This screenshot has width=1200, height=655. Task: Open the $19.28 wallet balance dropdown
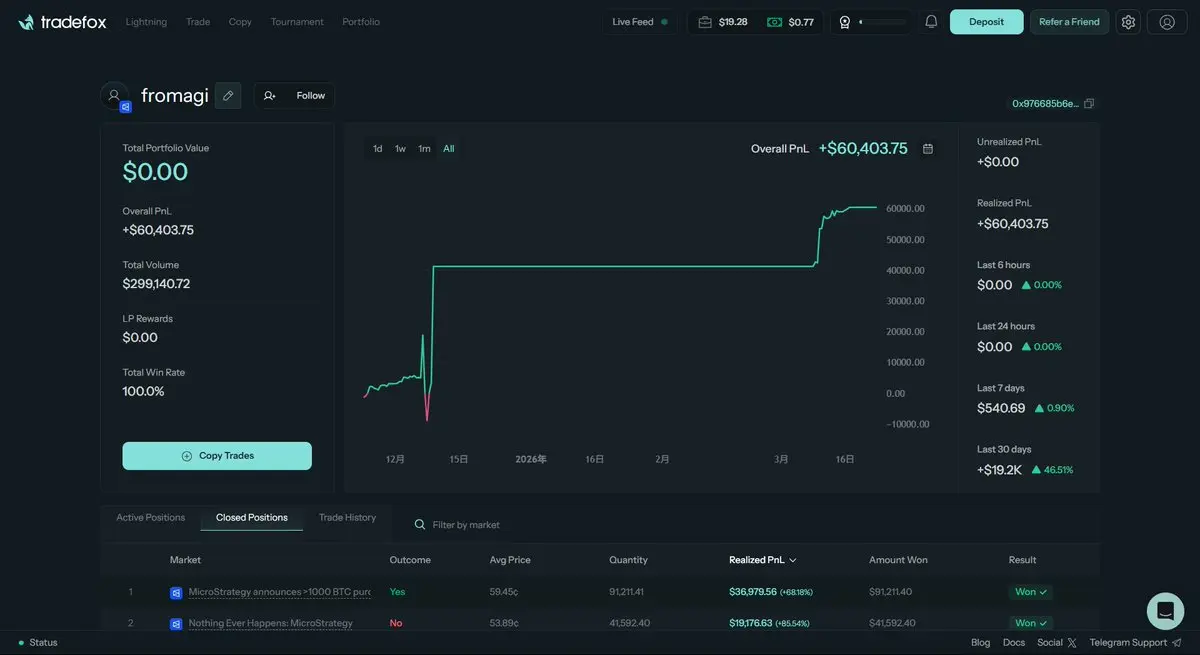point(724,22)
